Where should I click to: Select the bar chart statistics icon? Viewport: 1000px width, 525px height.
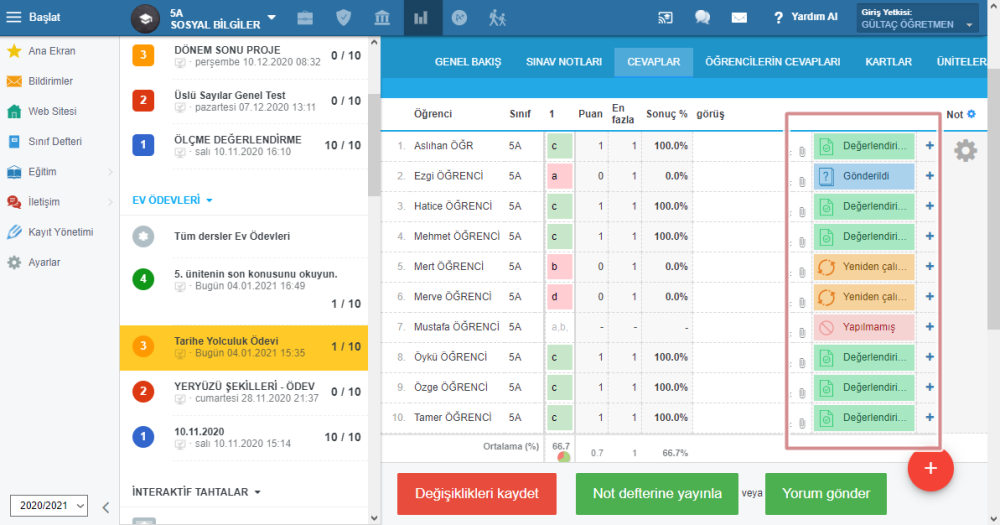(421, 18)
